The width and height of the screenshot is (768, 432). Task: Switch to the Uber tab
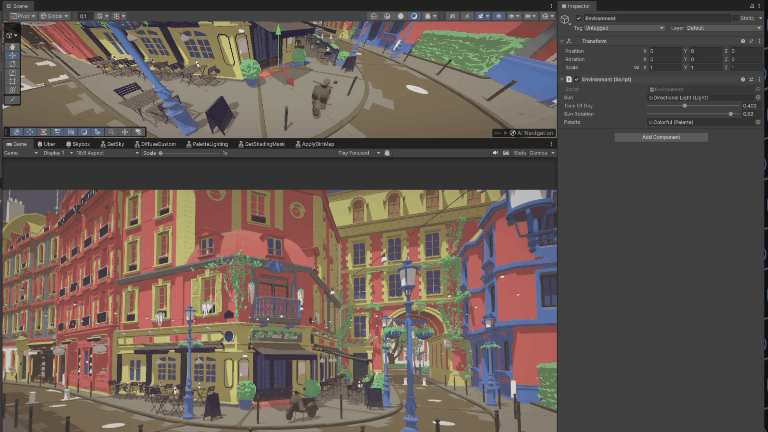47,144
